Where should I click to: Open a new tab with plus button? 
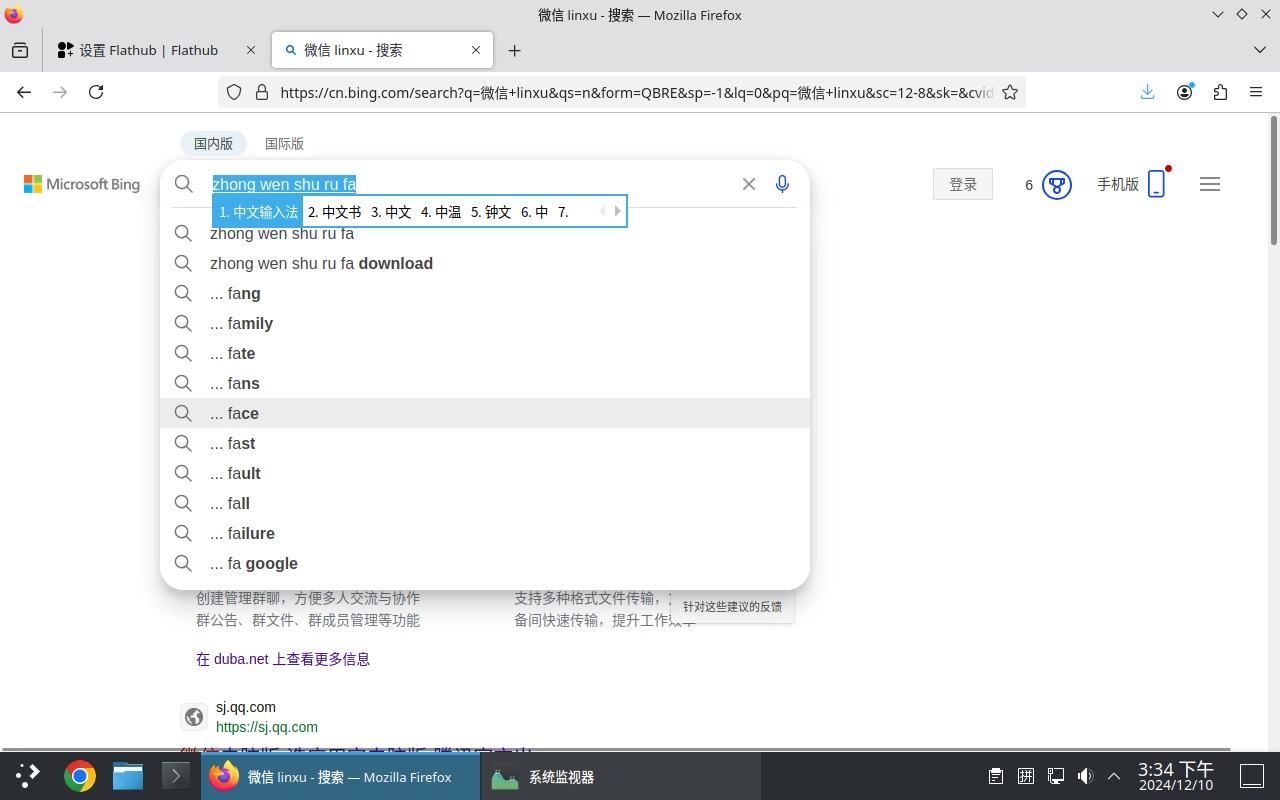[x=514, y=50]
